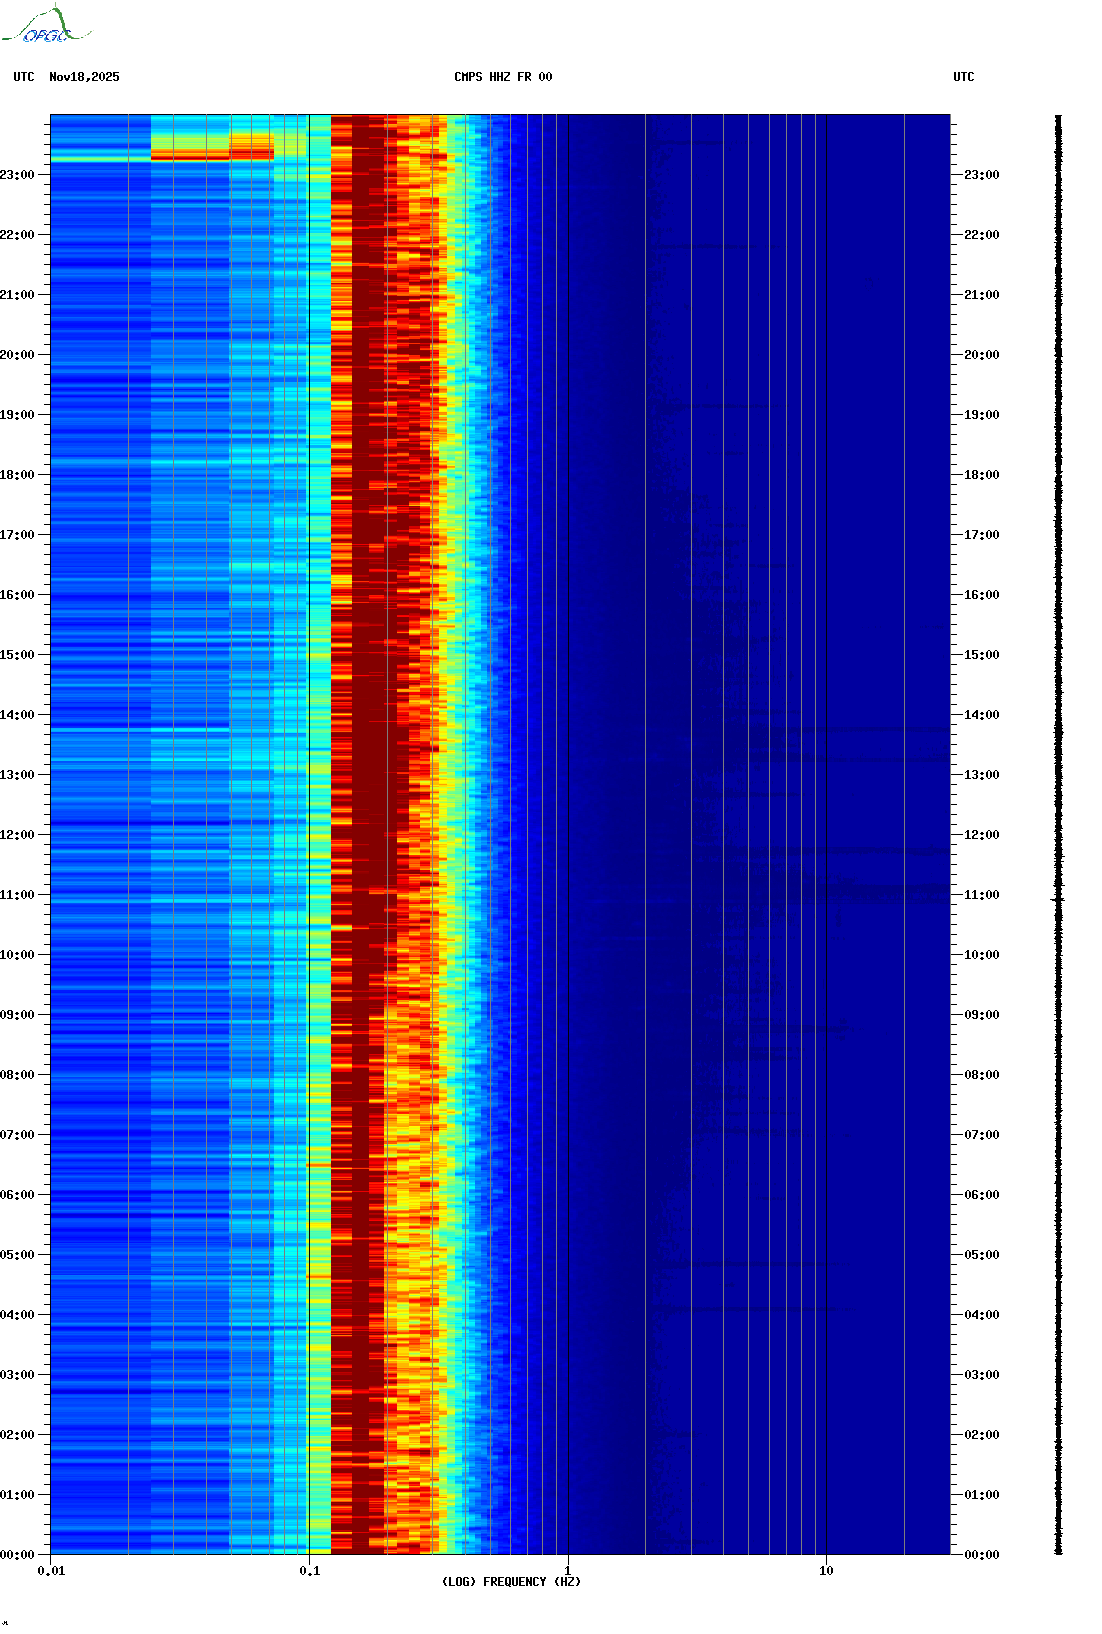This screenshot has height=1634, width=1102.
Task: Click the 23:00 tick label on left axis
Action: tap(17, 175)
